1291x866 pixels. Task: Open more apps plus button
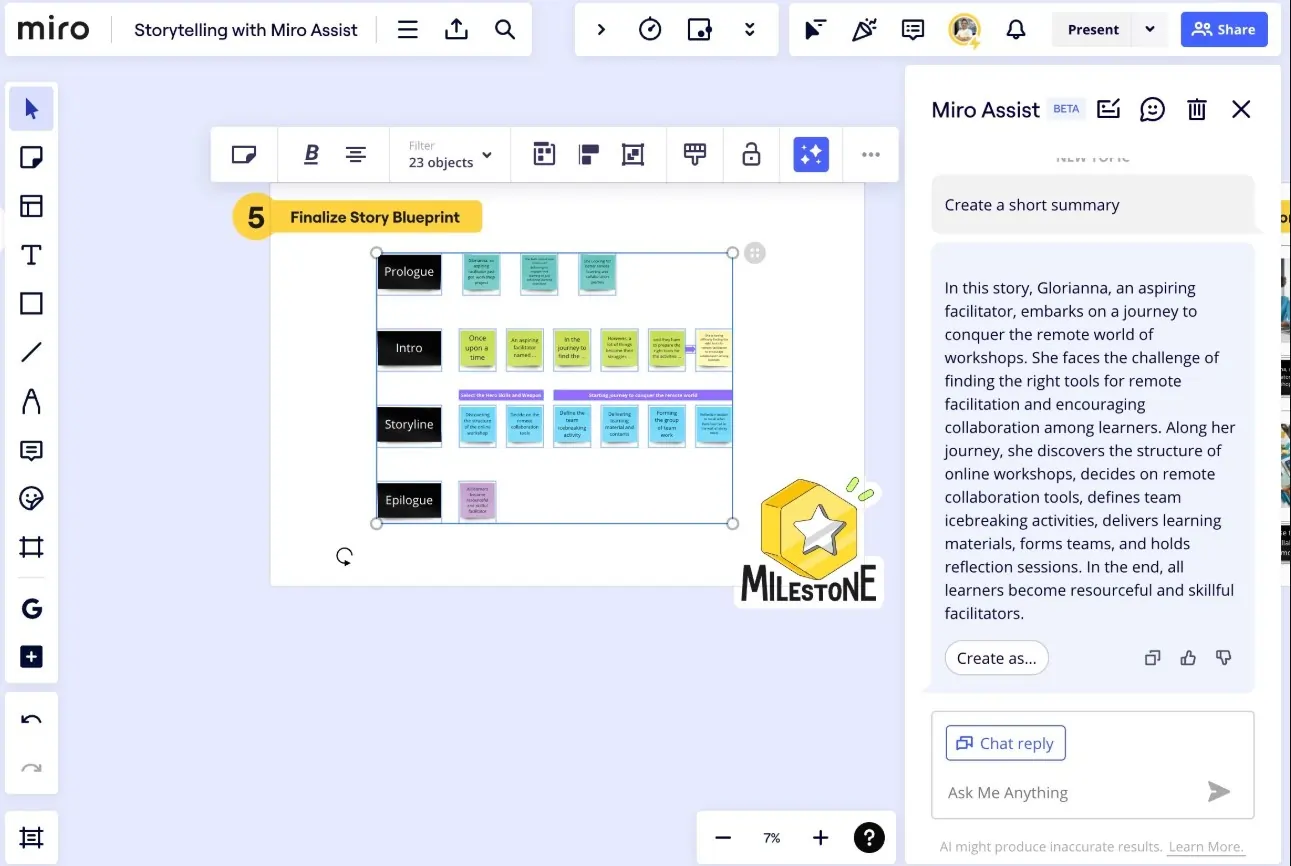[x=31, y=657]
